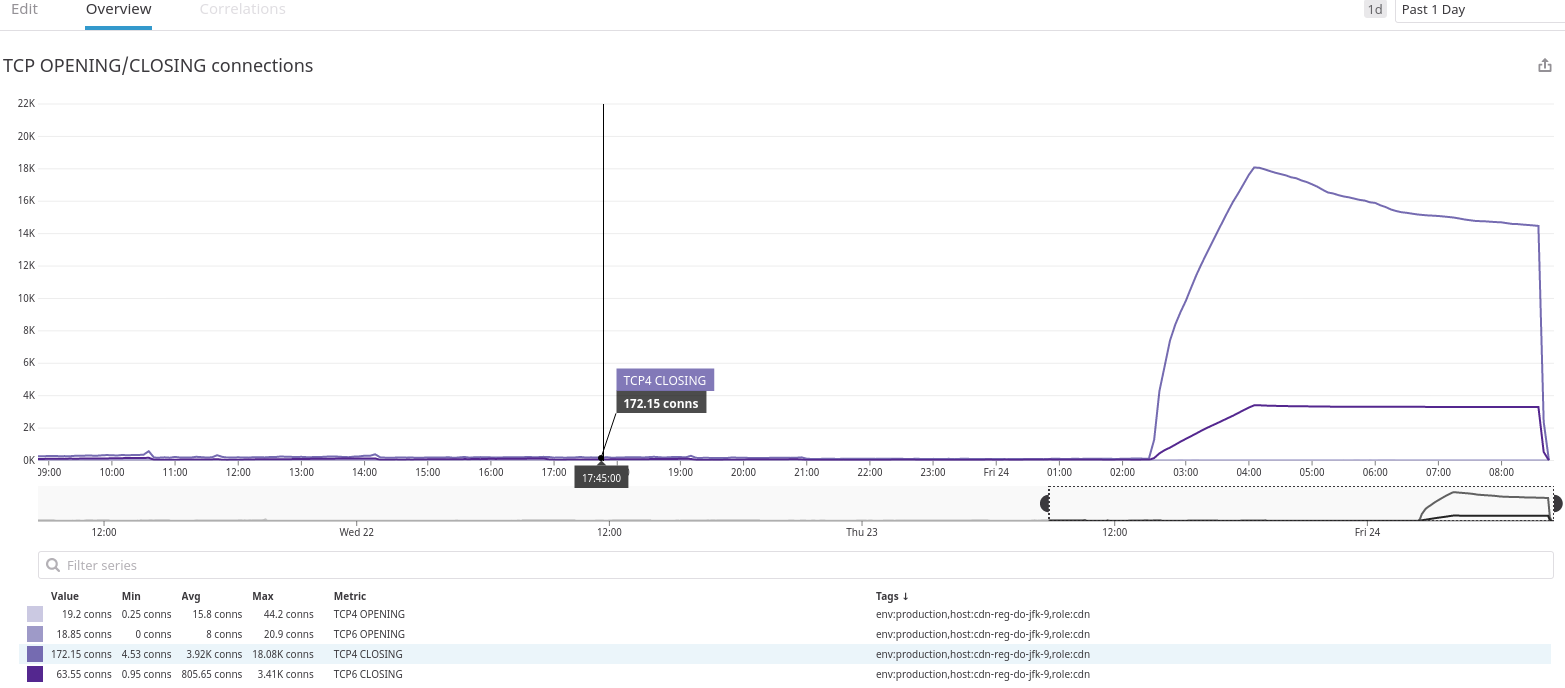
Task: Click the Fri 24 label on the graph x-axis
Action: 996,472
